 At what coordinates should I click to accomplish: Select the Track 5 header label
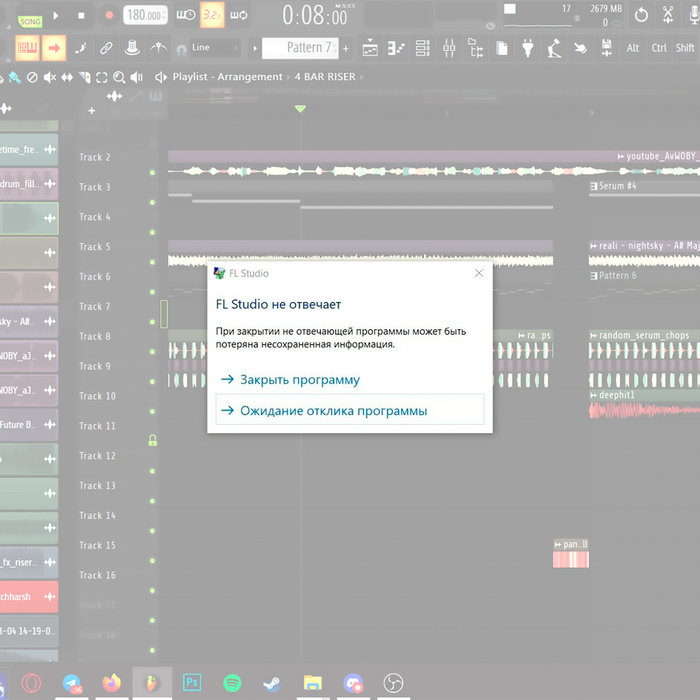coord(95,247)
